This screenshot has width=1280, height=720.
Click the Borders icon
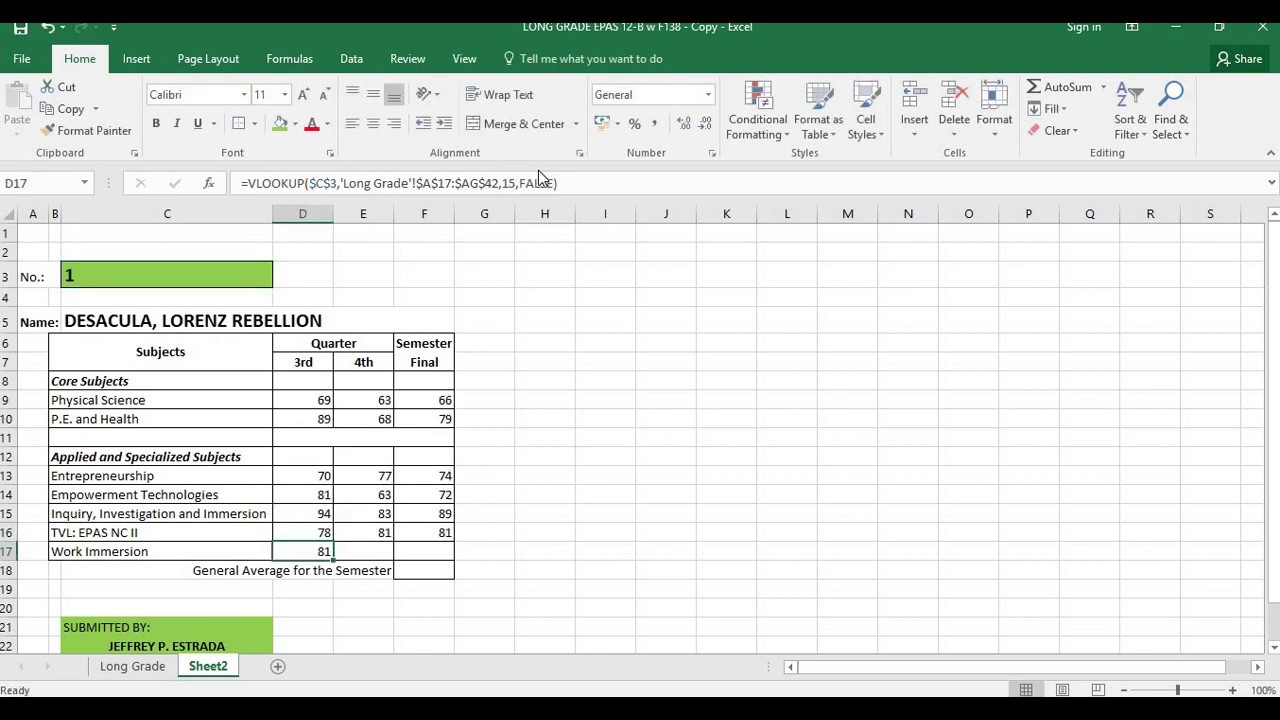tap(239, 123)
